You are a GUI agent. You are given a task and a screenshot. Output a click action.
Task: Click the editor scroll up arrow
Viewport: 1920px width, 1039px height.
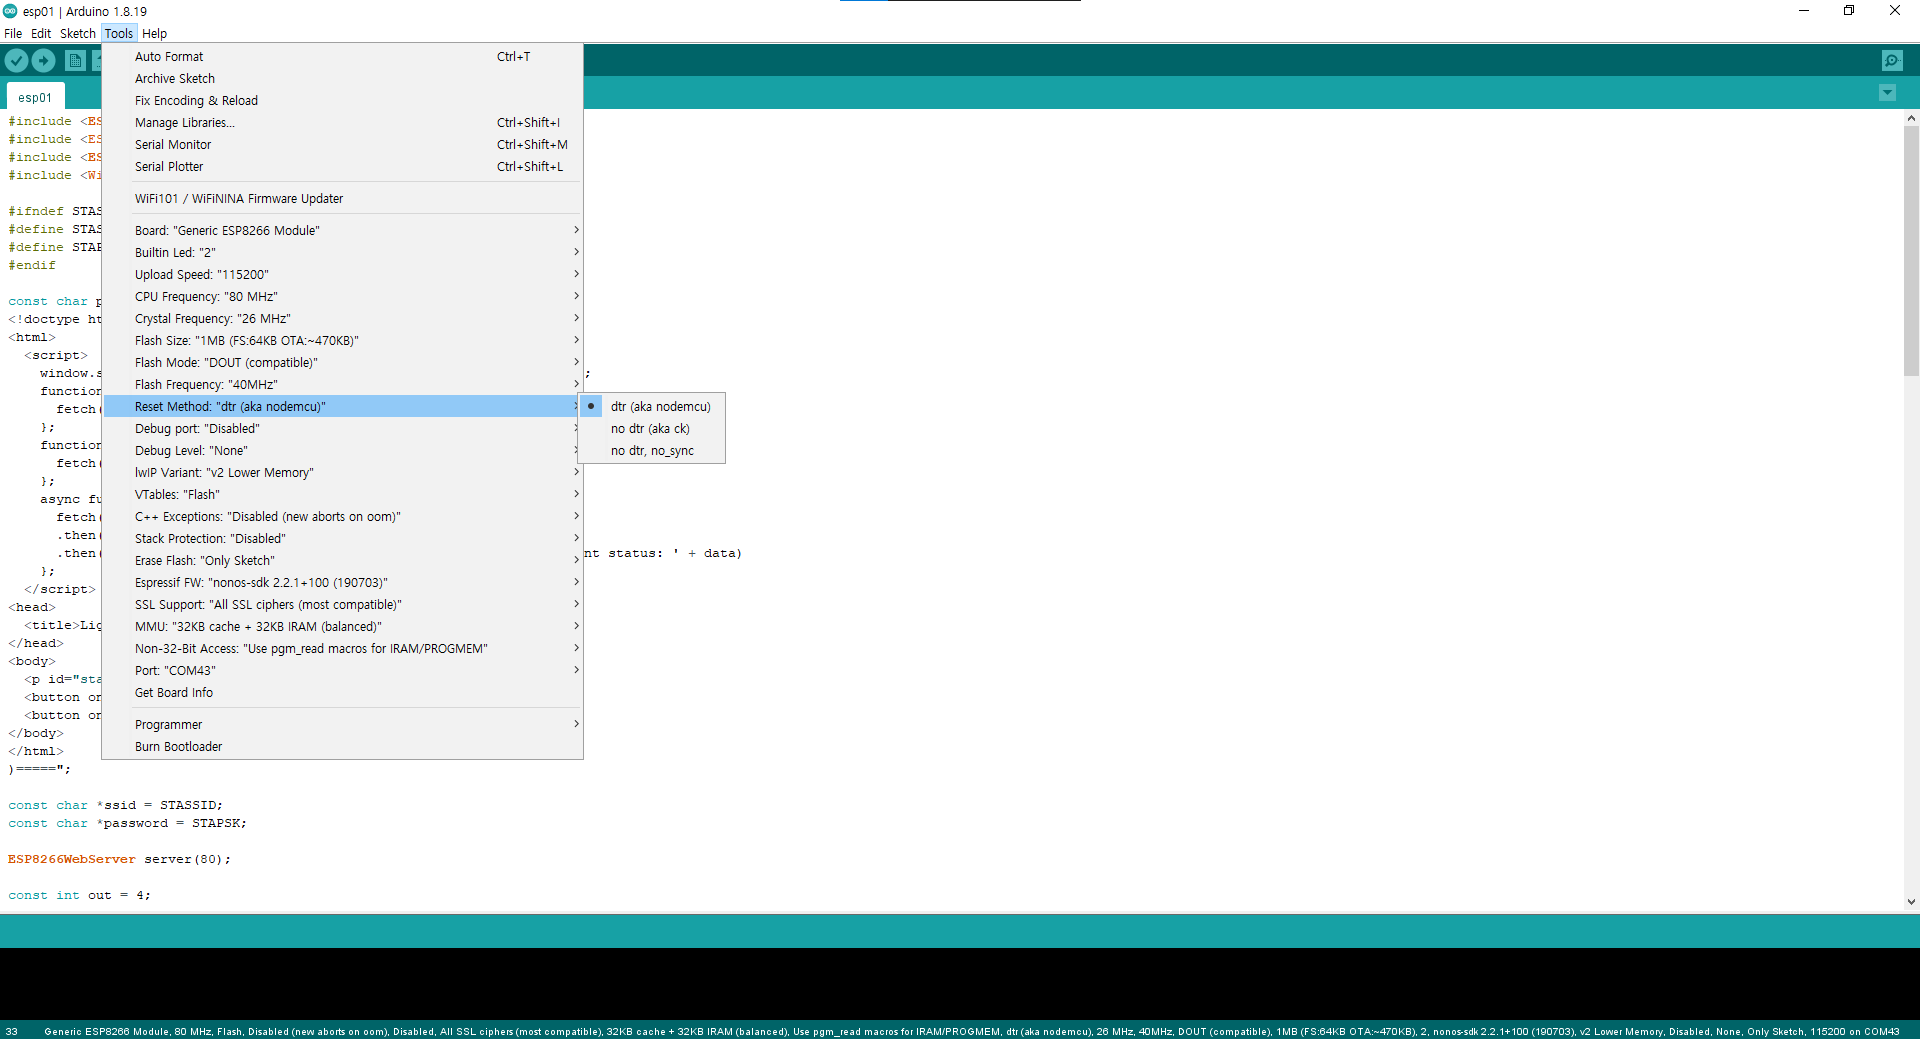pos(1911,118)
